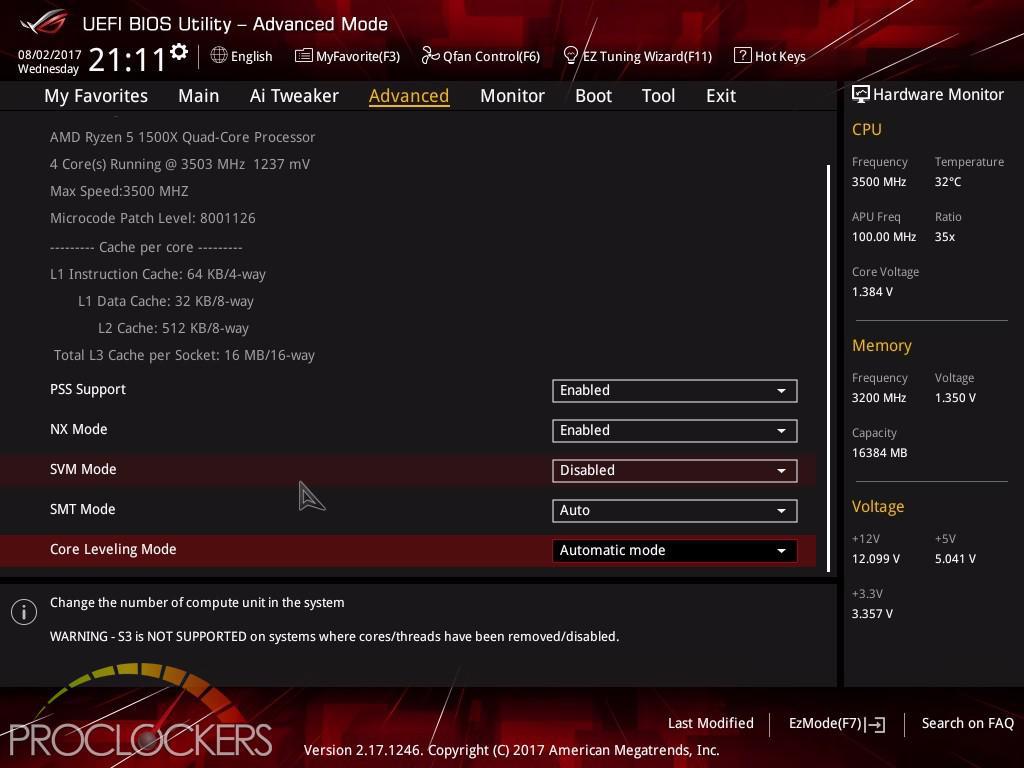Click the CPU temperature value 32°C

tap(948, 182)
